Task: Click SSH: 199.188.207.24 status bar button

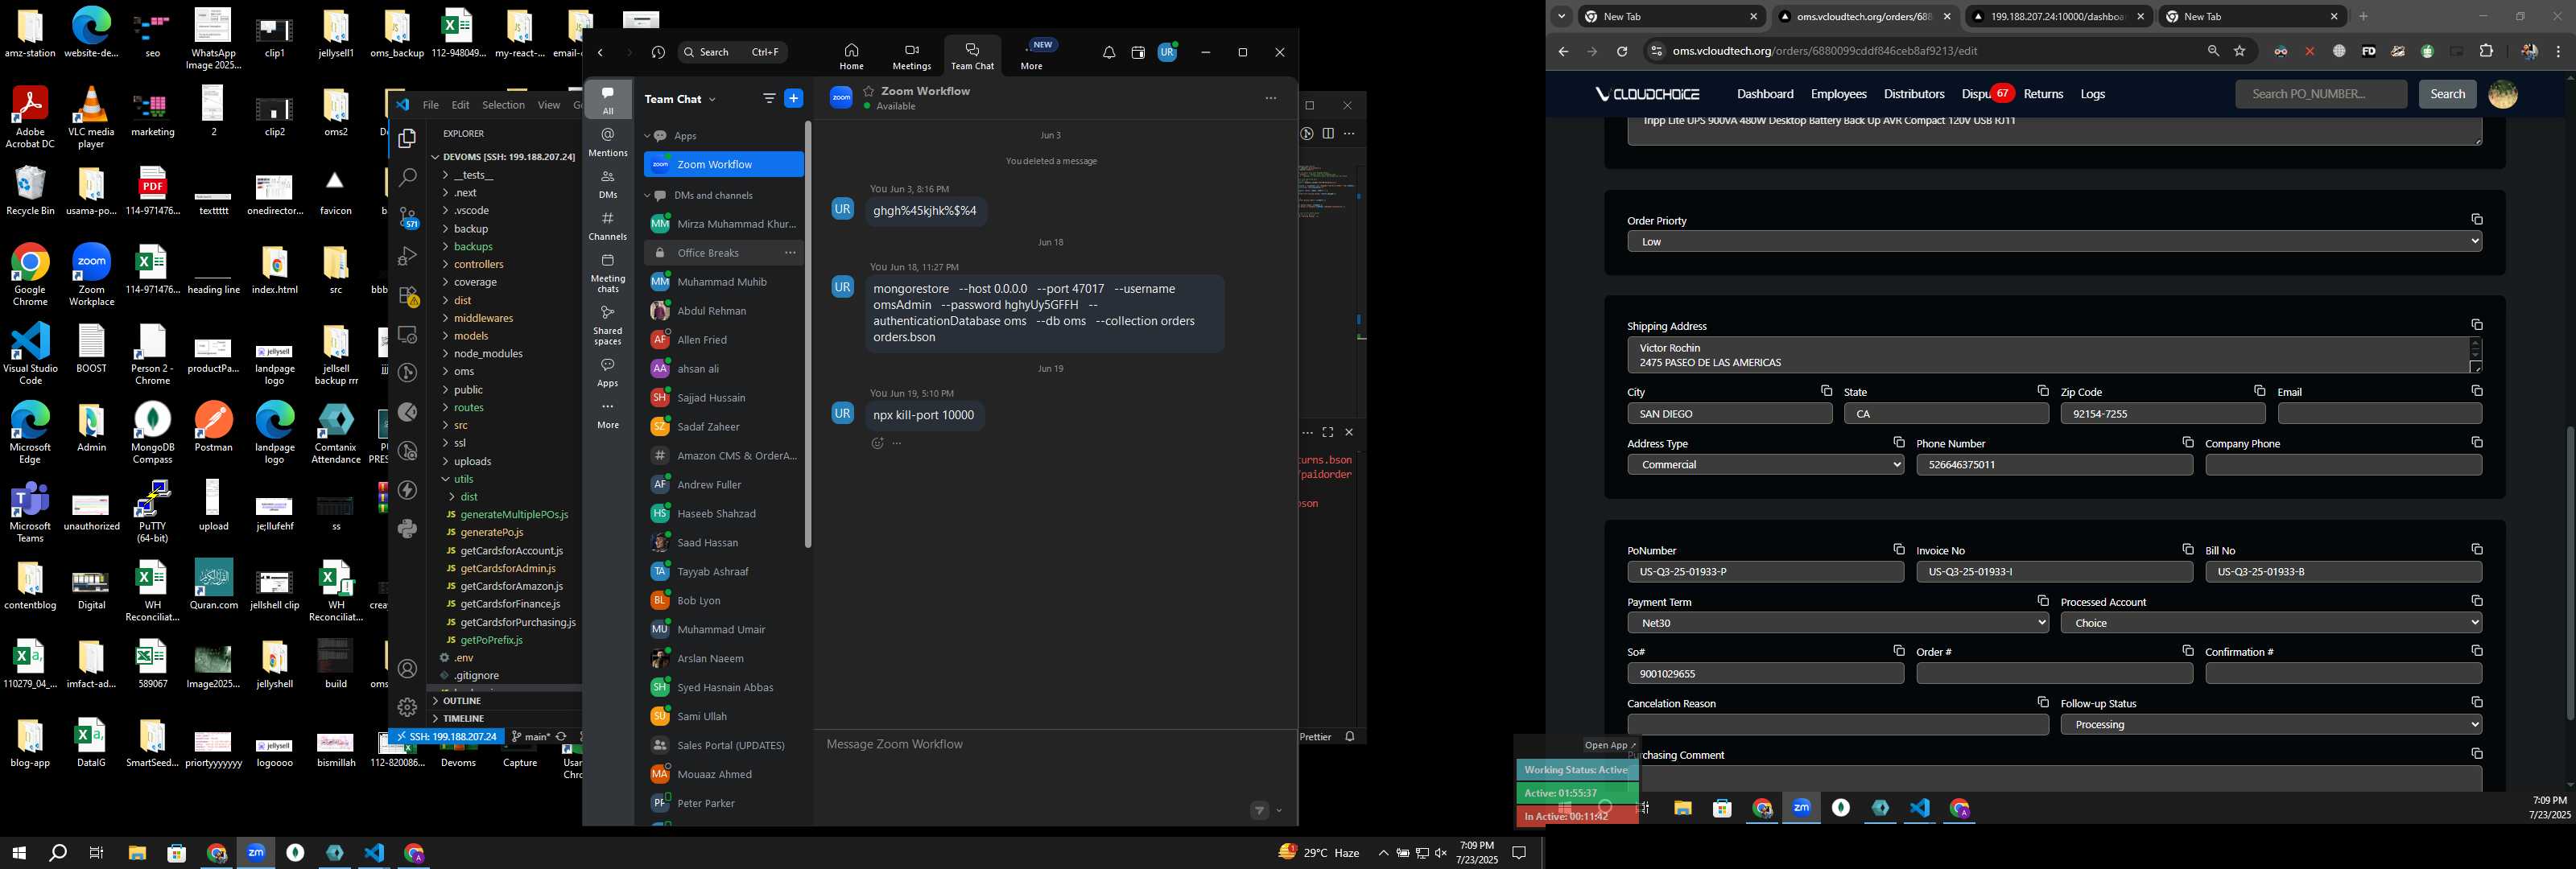Action: (x=446, y=737)
